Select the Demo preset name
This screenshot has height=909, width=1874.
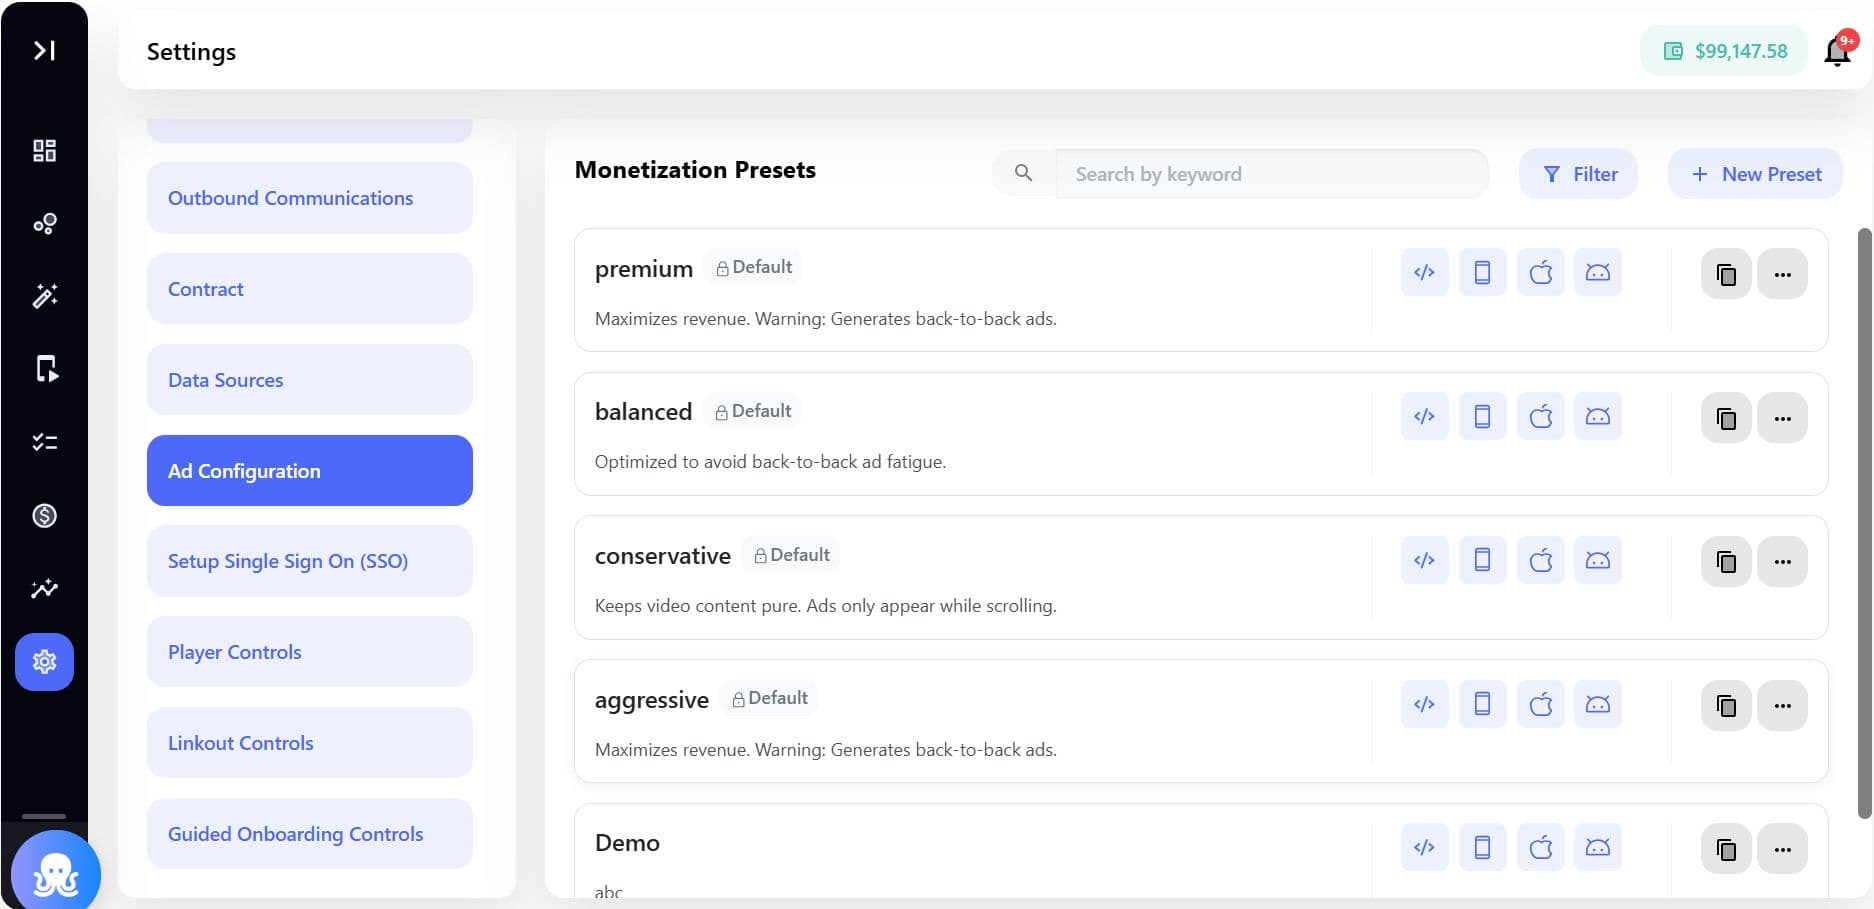click(627, 843)
